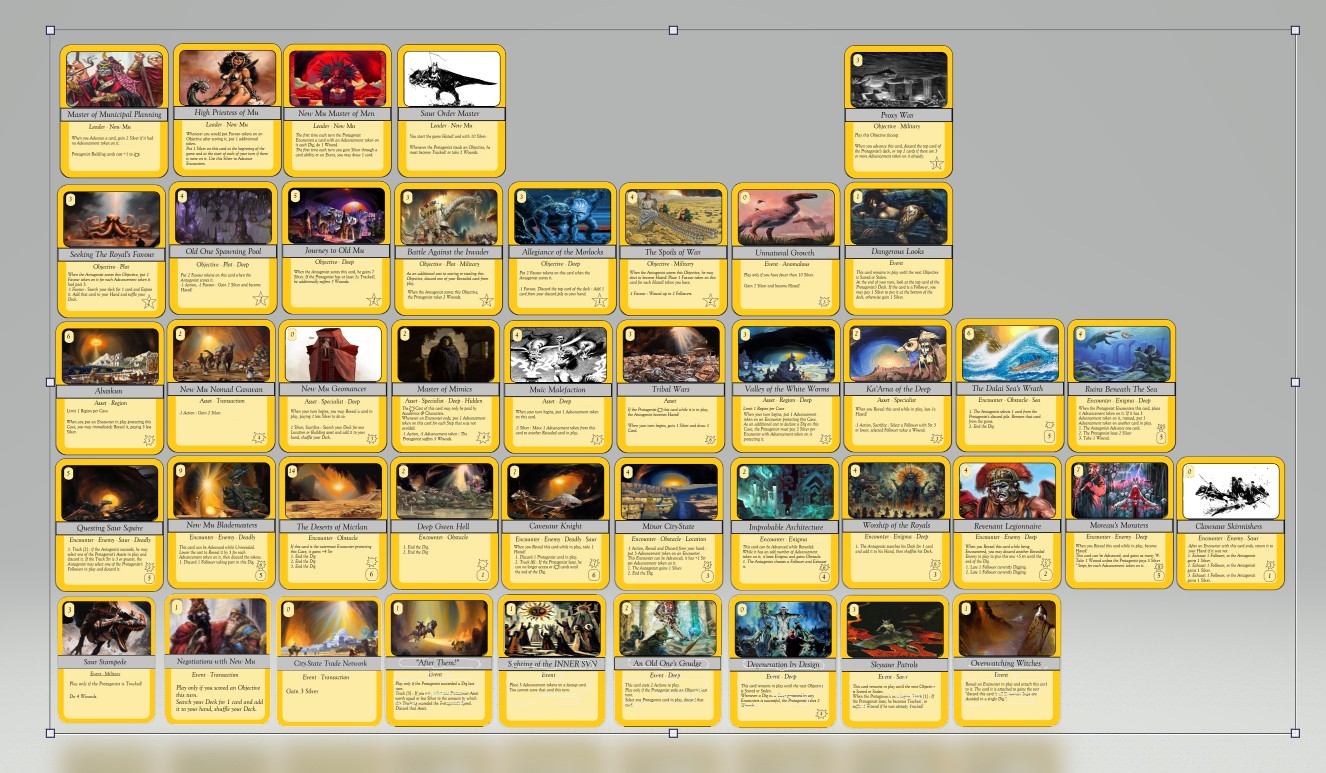Select the Questing Saur Squire card

111,526
